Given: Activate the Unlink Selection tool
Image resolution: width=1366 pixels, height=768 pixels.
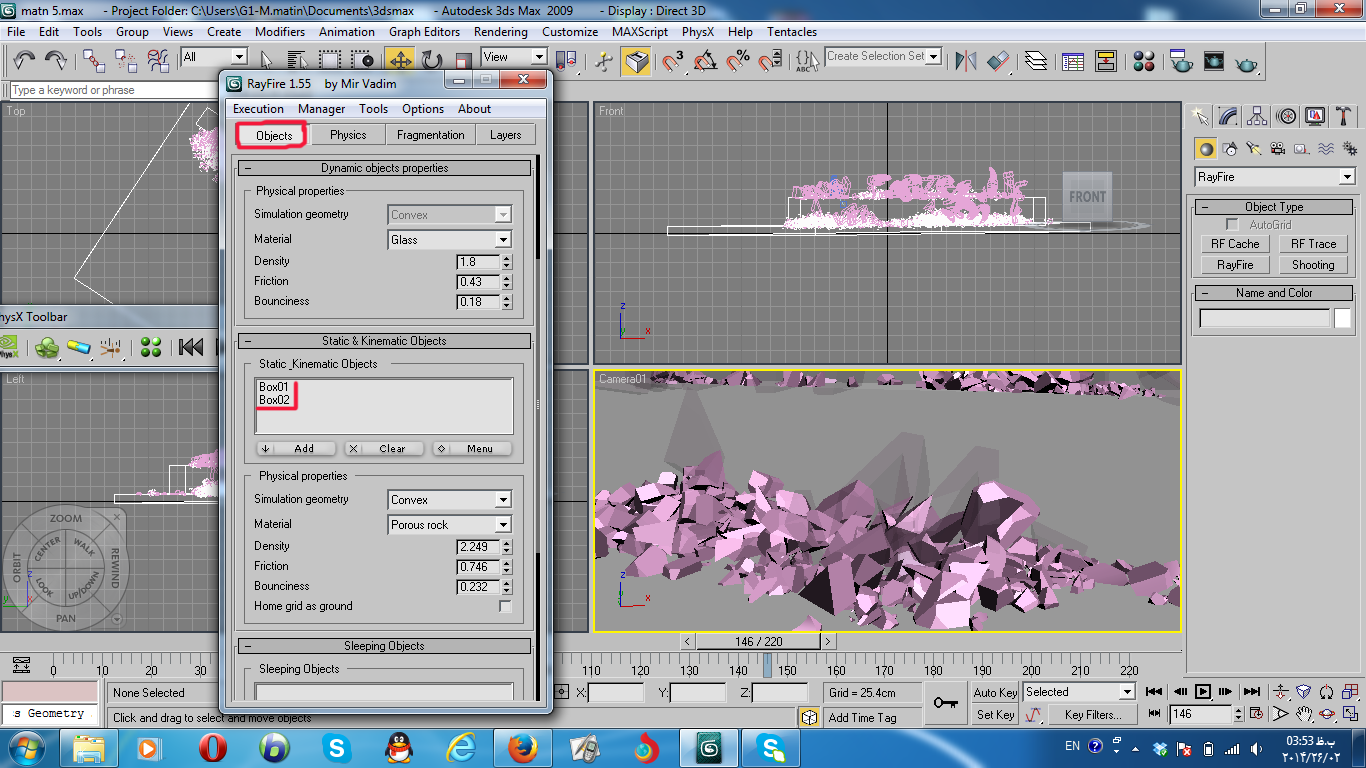Looking at the screenshot, I should (126, 60).
